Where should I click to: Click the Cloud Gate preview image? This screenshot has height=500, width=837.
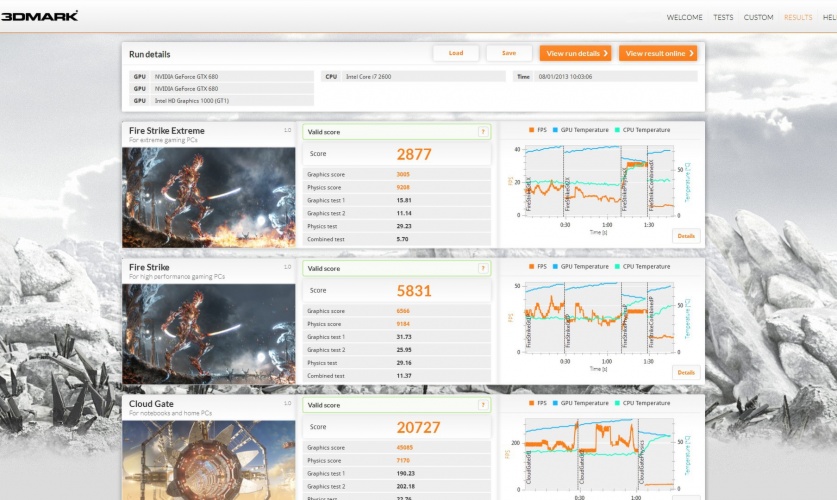[209, 460]
